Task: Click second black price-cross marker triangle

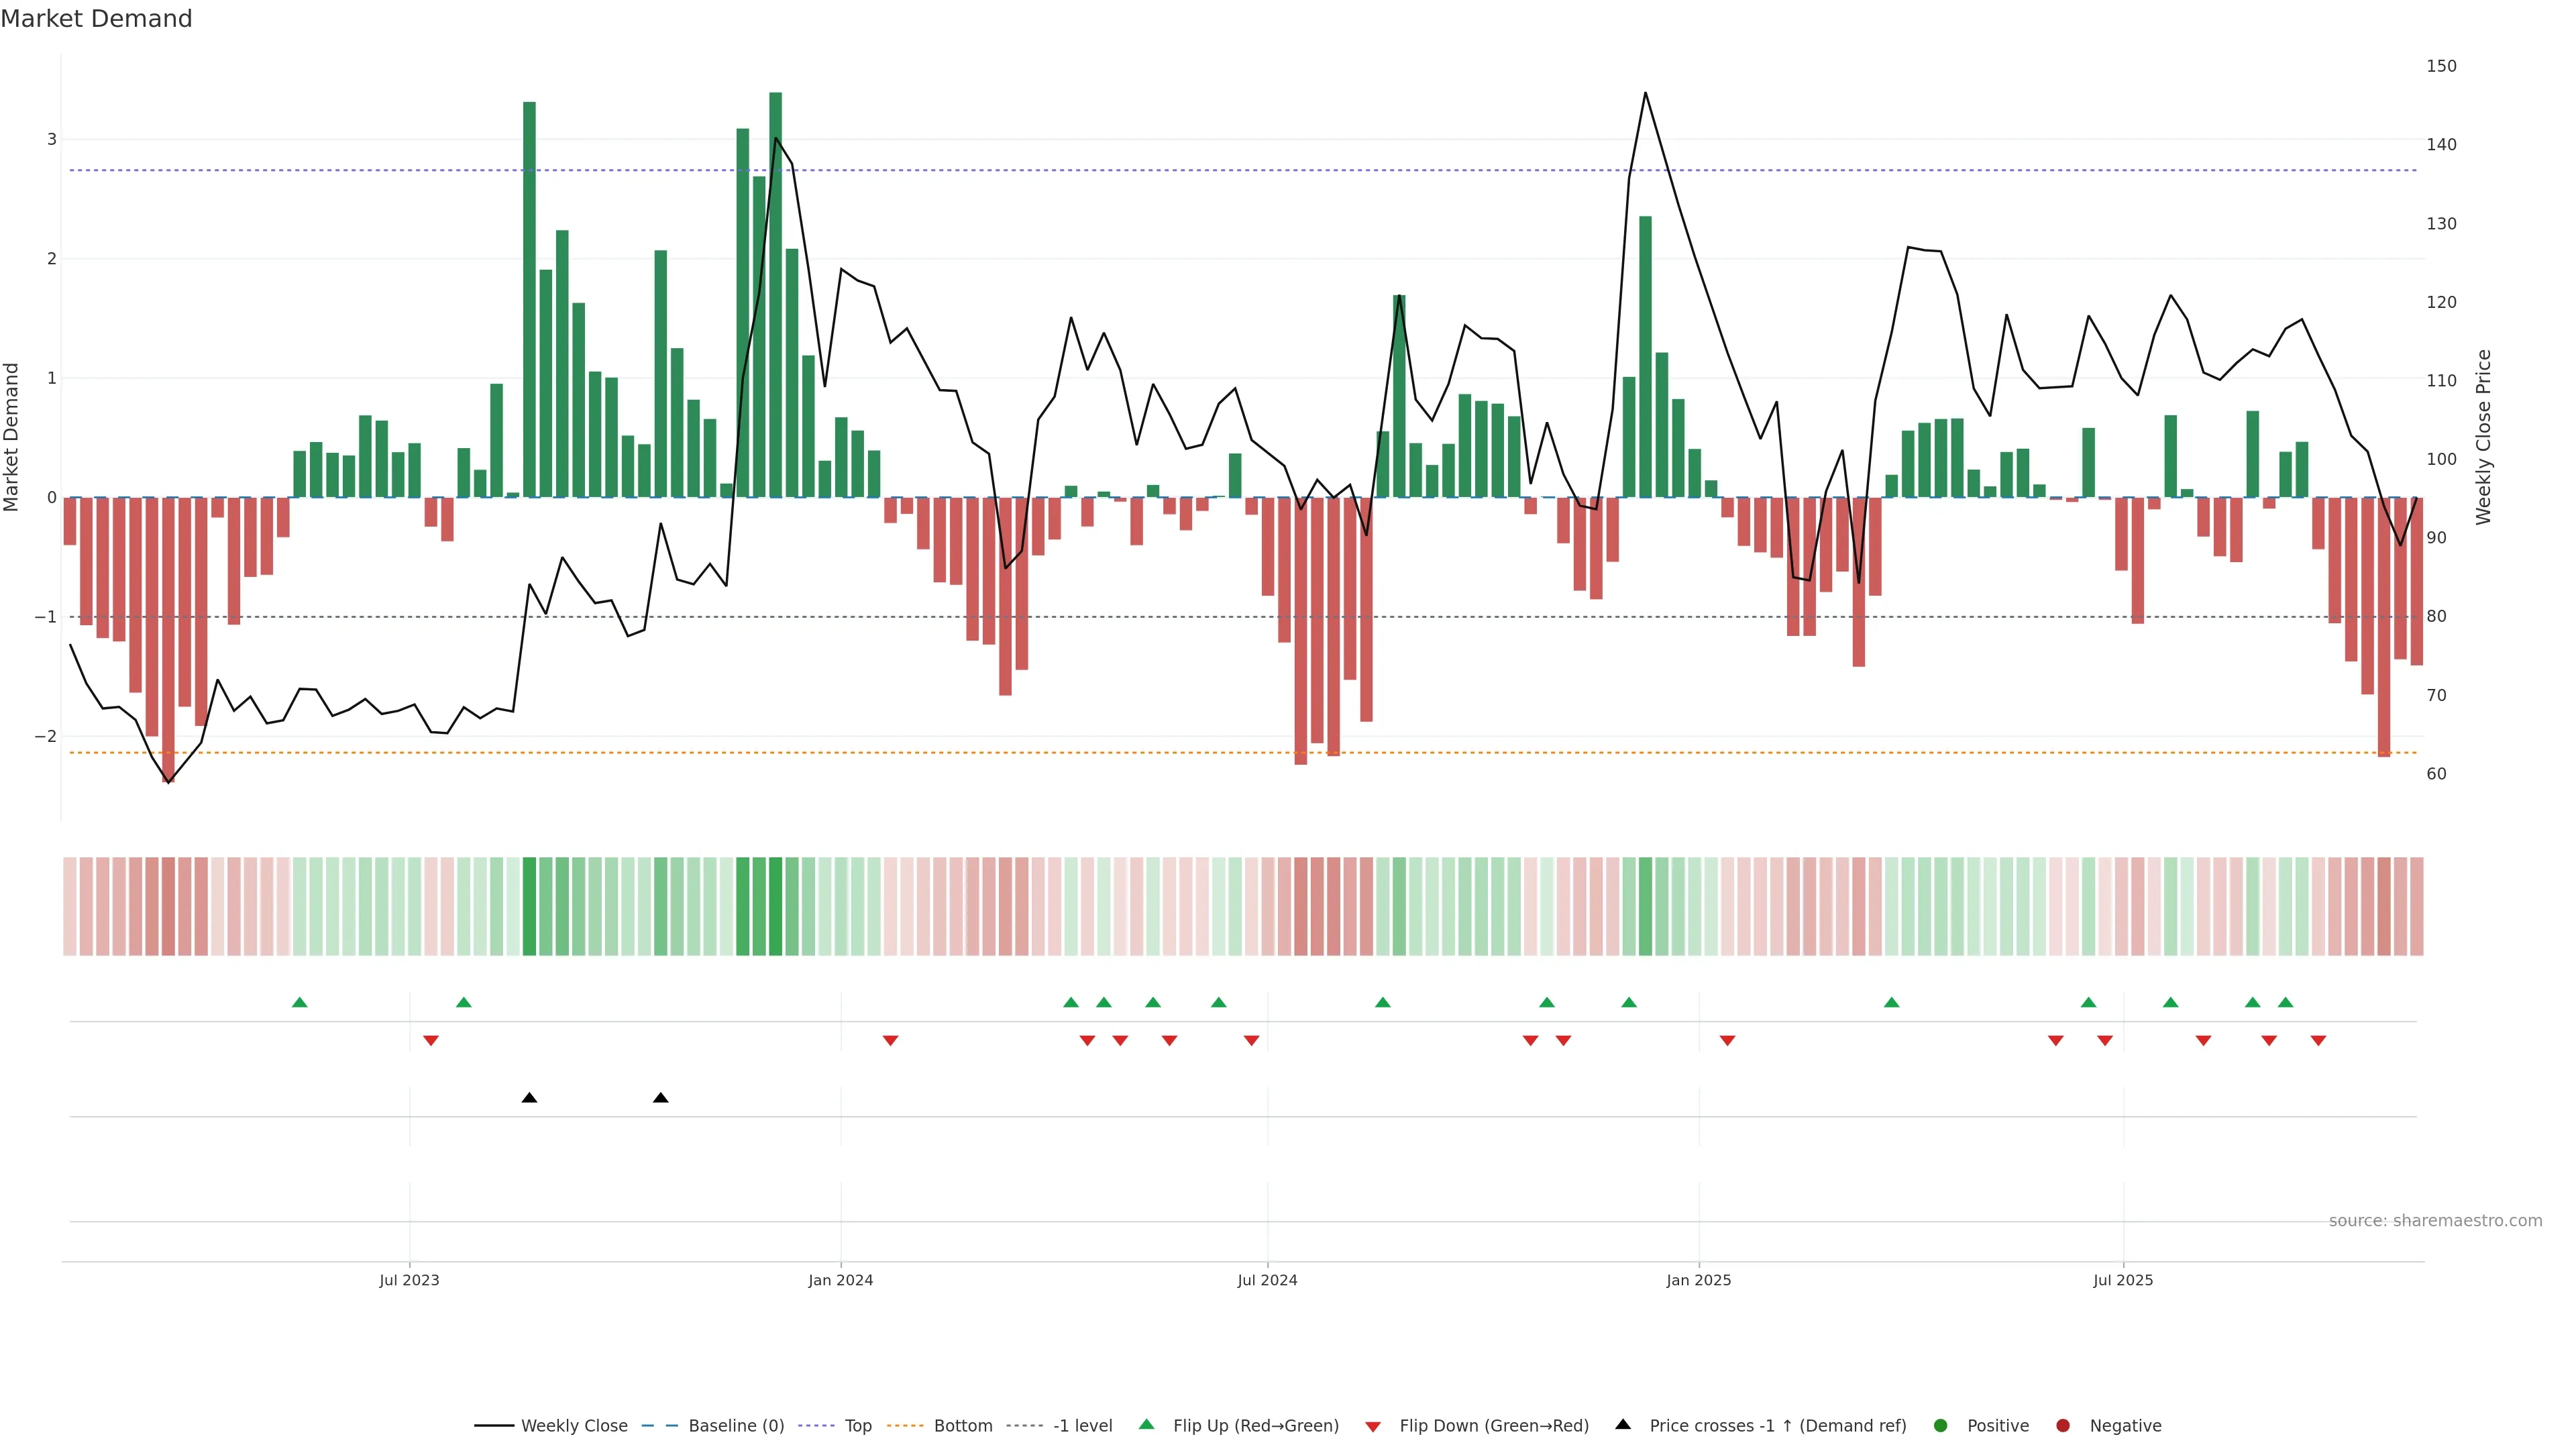Action: tap(660, 1098)
